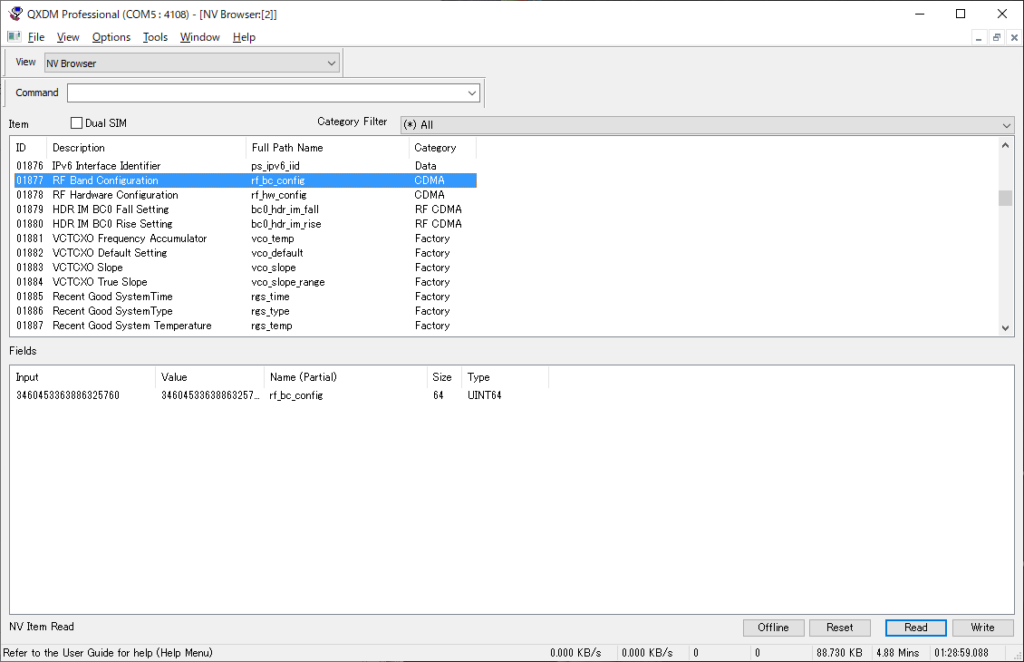Open the Tools menu

click(x=155, y=37)
